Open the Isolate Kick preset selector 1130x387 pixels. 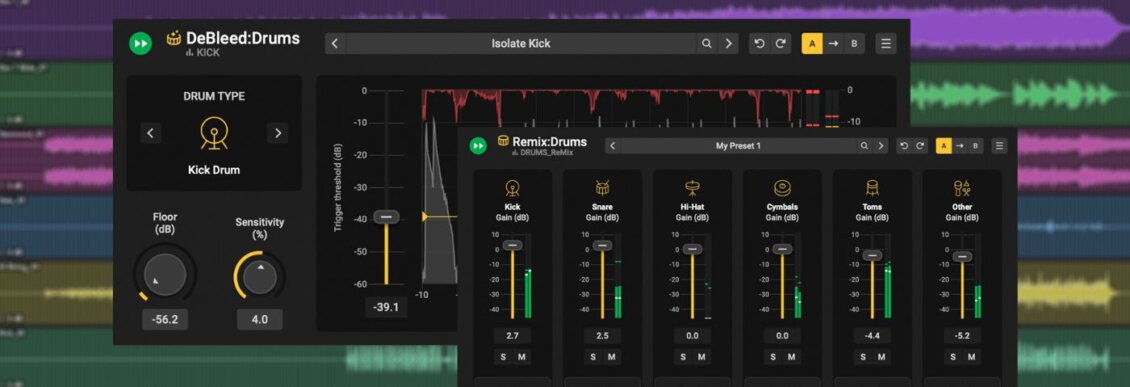[521, 43]
